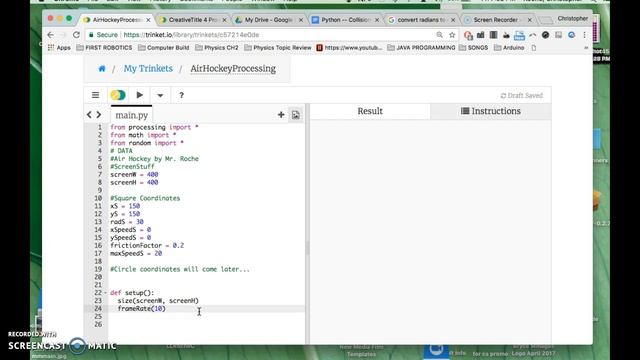Click code line size(screenW, screenH)

tap(158, 301)
